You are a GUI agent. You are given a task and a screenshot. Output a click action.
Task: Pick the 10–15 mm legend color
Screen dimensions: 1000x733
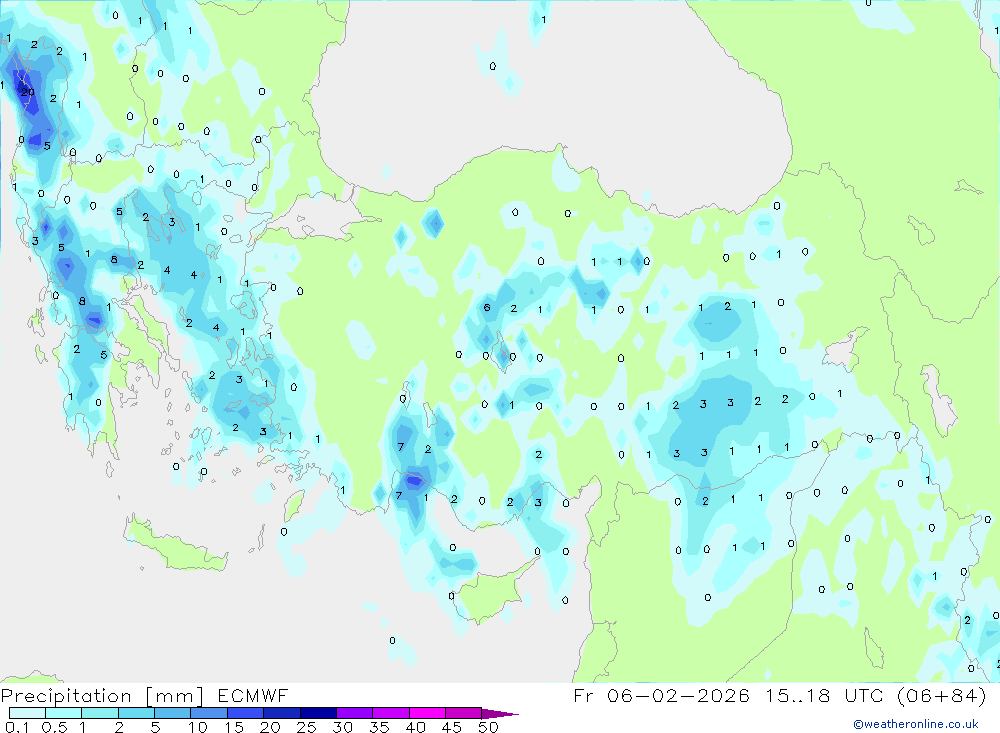pos(209,713)
